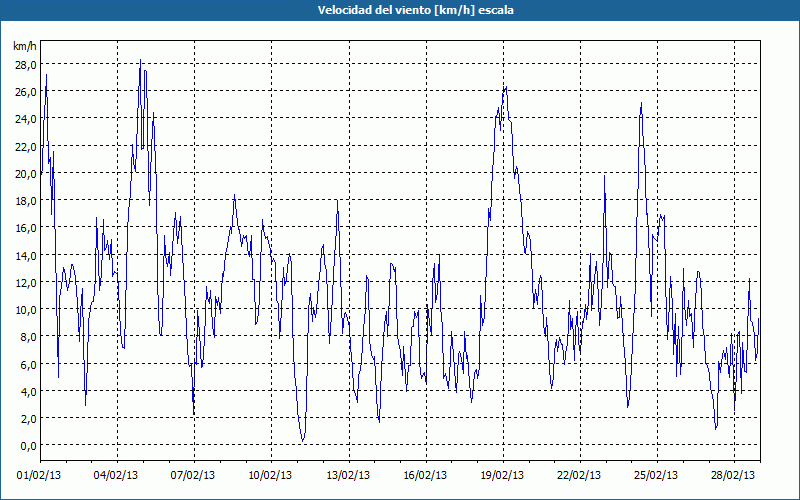Select the 12,0 y-axis value

pyautogui.click(x=26, y=282)
